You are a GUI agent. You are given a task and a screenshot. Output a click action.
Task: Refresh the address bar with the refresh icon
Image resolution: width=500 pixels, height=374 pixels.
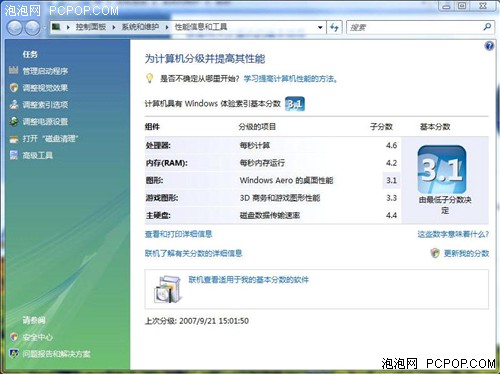coord(334,27)
